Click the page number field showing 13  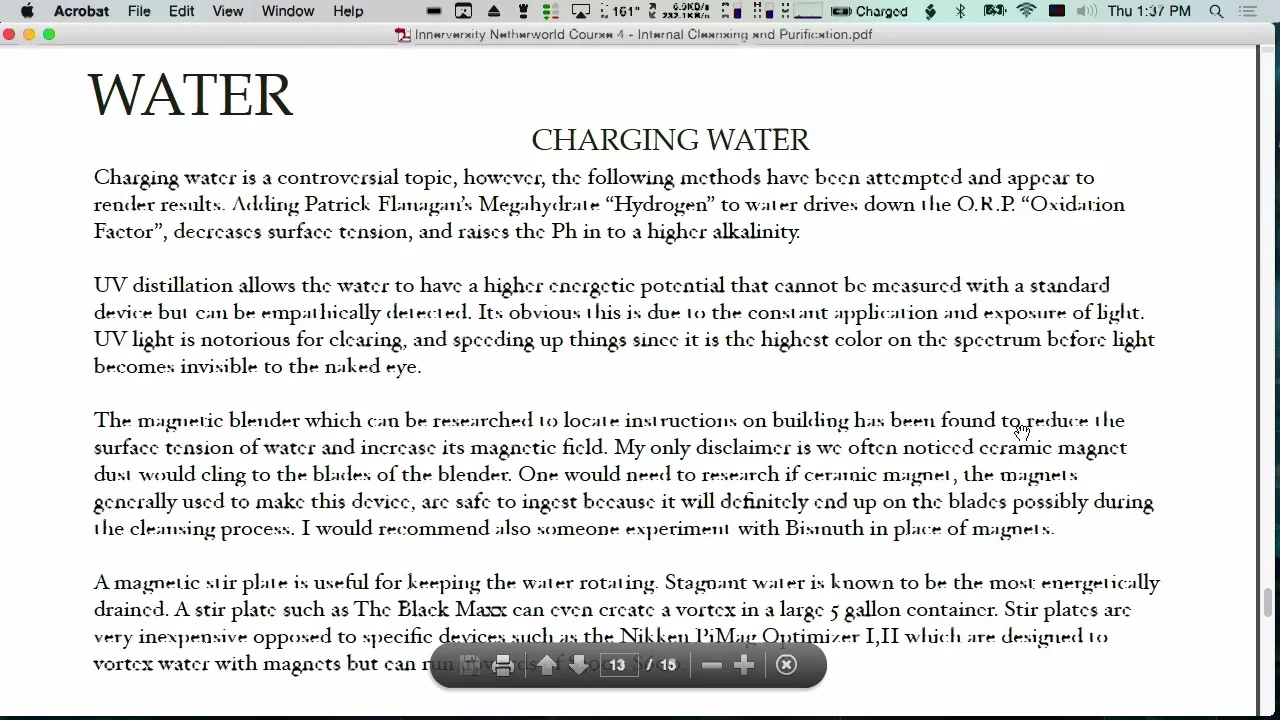pyautogui.click(x=618, y=666)
